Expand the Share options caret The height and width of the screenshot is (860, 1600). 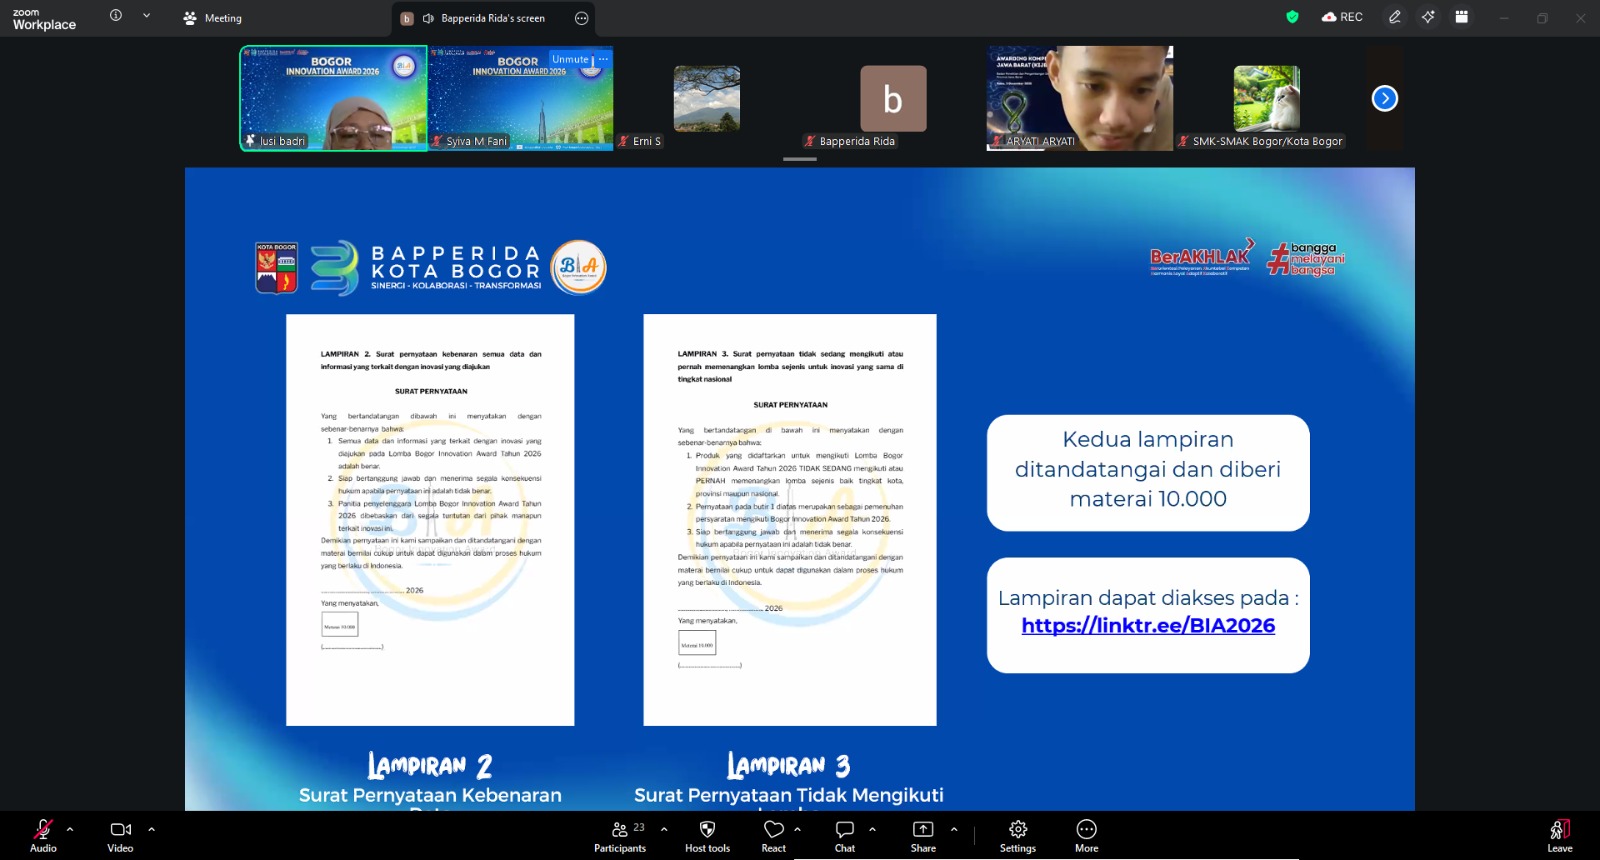(x=954, y=829)
